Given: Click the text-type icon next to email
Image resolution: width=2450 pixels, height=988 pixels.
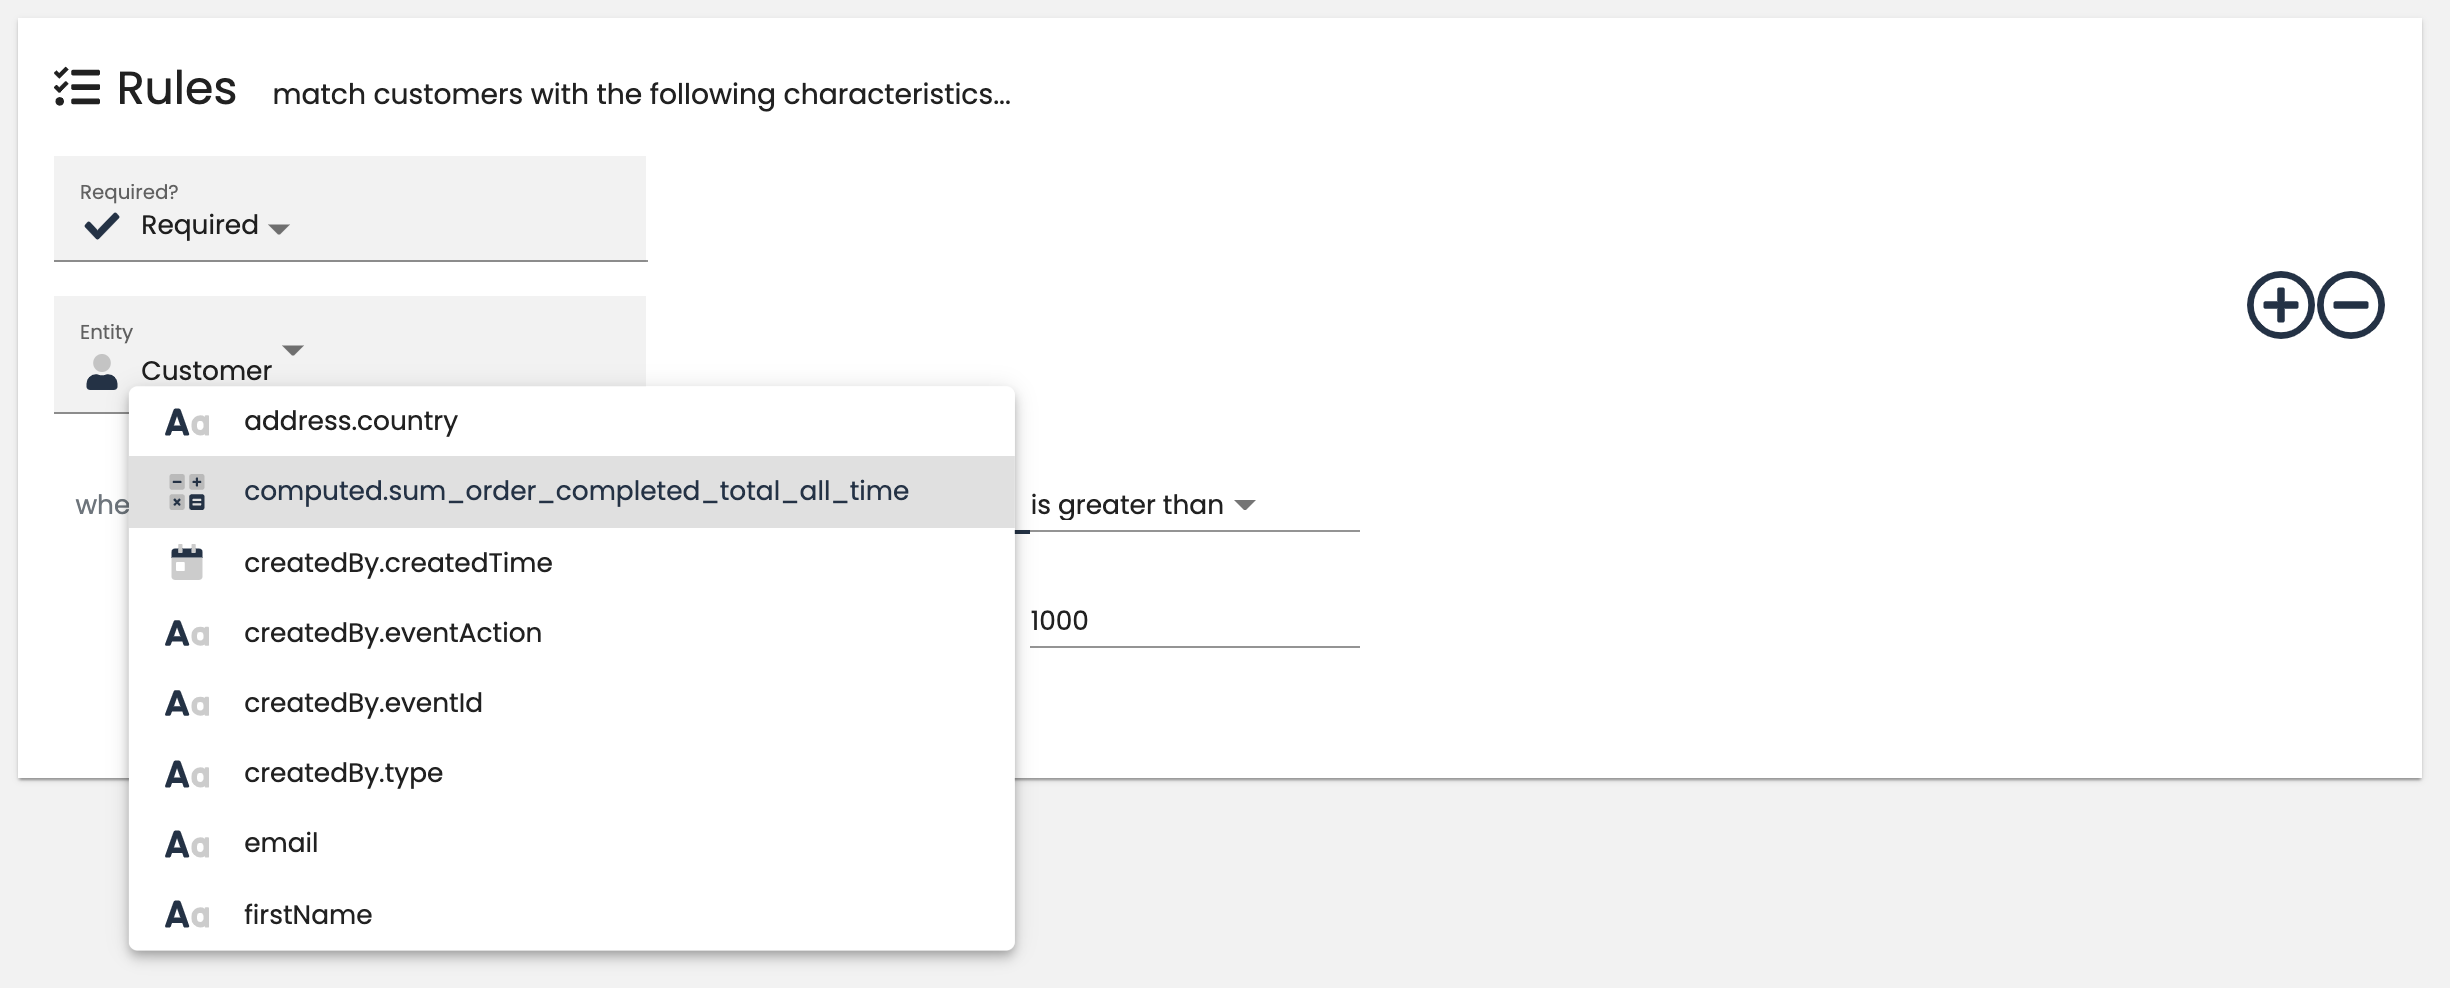Looking at the screenshot, I should click(x=187, y=844).
